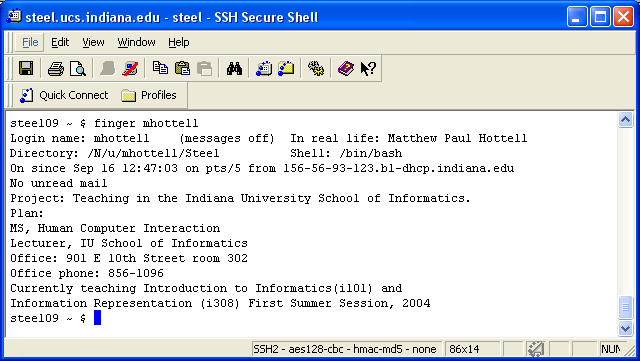The width and height of the screenshot is (640, 361).
Task: Click the scrollbar up arrow
Action: 625,120
